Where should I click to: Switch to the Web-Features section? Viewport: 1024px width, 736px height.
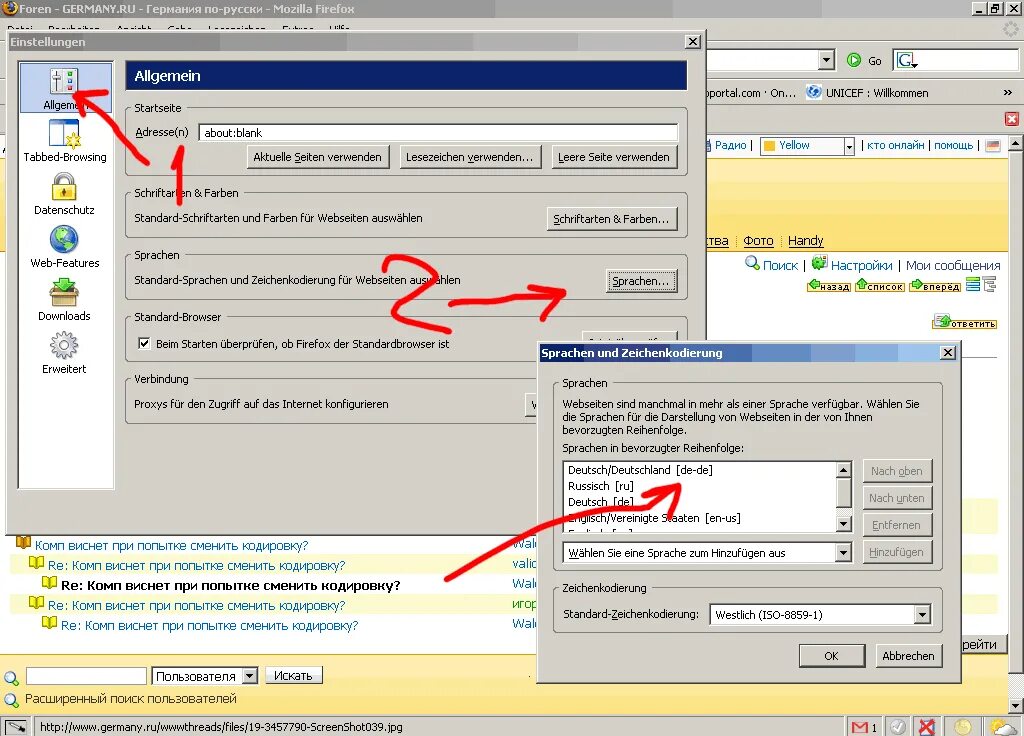[65, 247]
